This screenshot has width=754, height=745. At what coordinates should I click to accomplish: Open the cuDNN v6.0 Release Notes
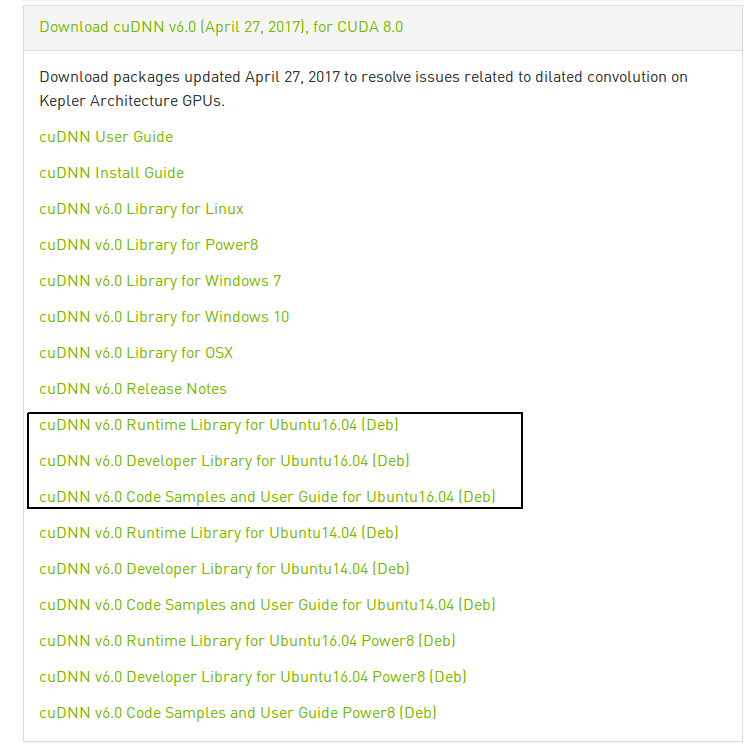click(x=133, y=389)
